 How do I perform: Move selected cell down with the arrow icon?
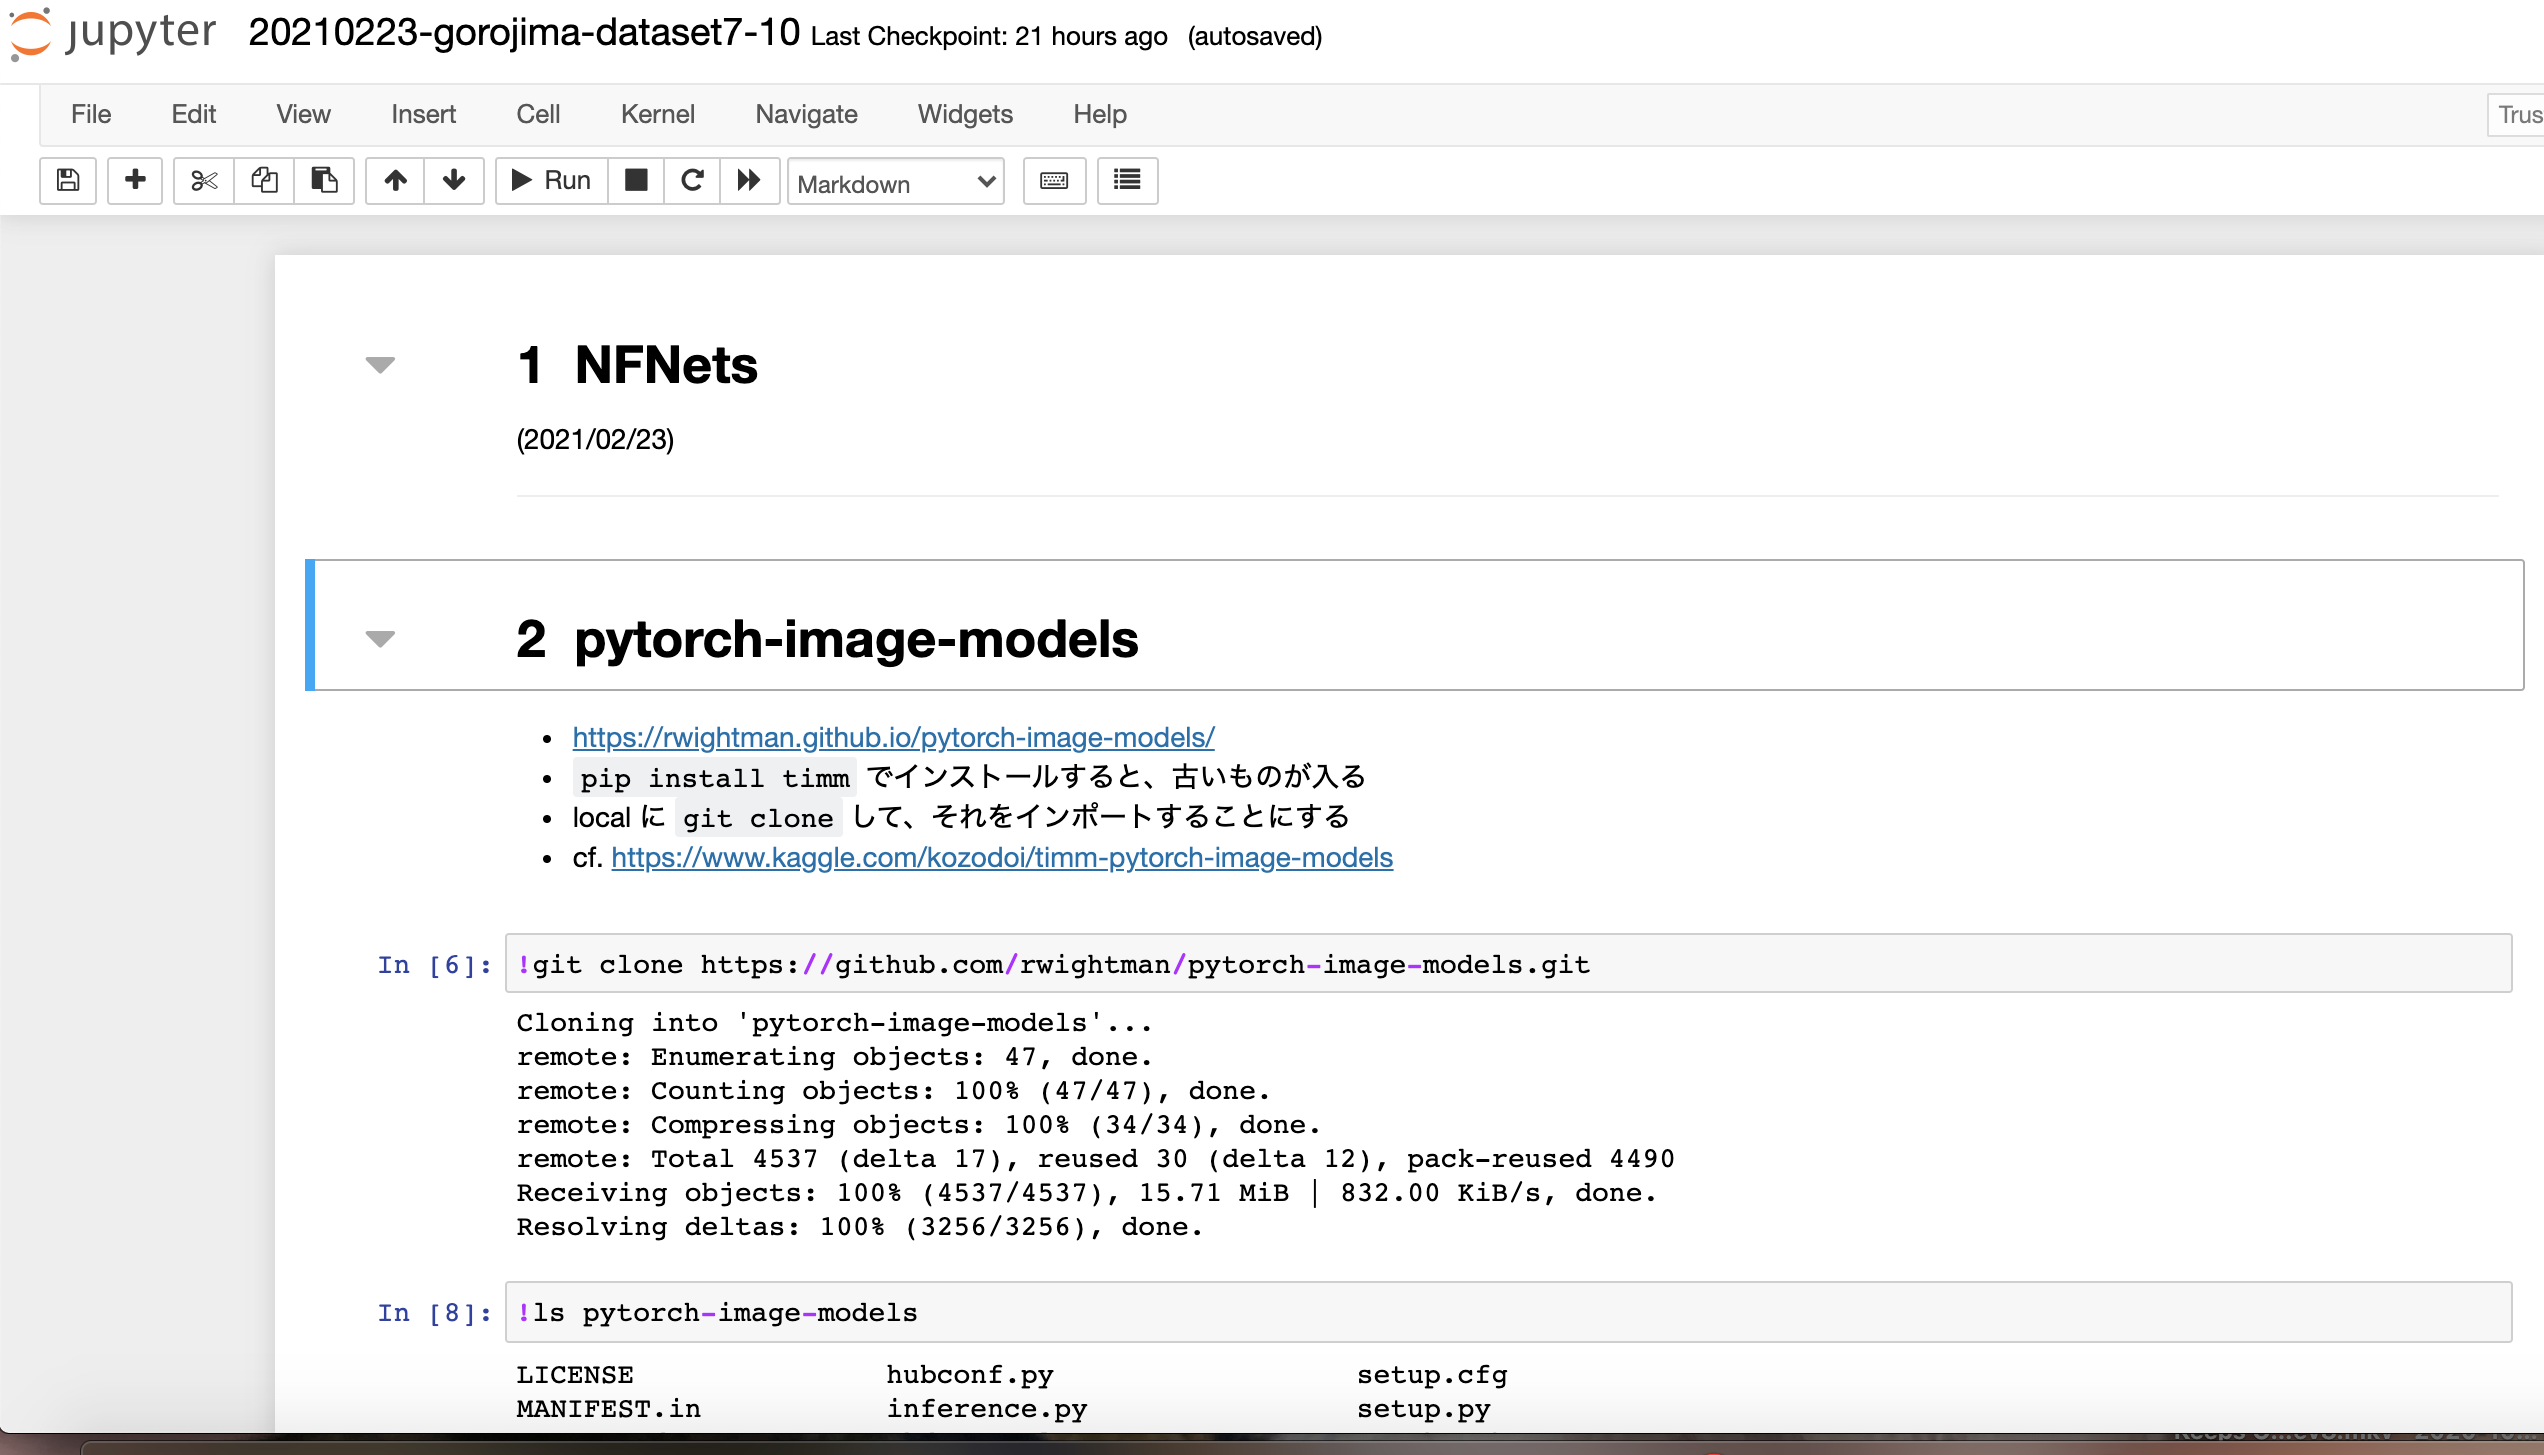(454, 180)
